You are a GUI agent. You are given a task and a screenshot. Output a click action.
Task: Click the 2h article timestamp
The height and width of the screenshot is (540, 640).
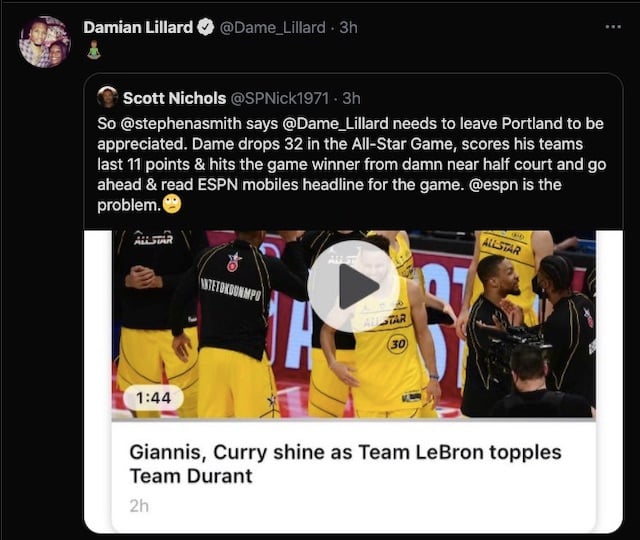coord(139,506)
